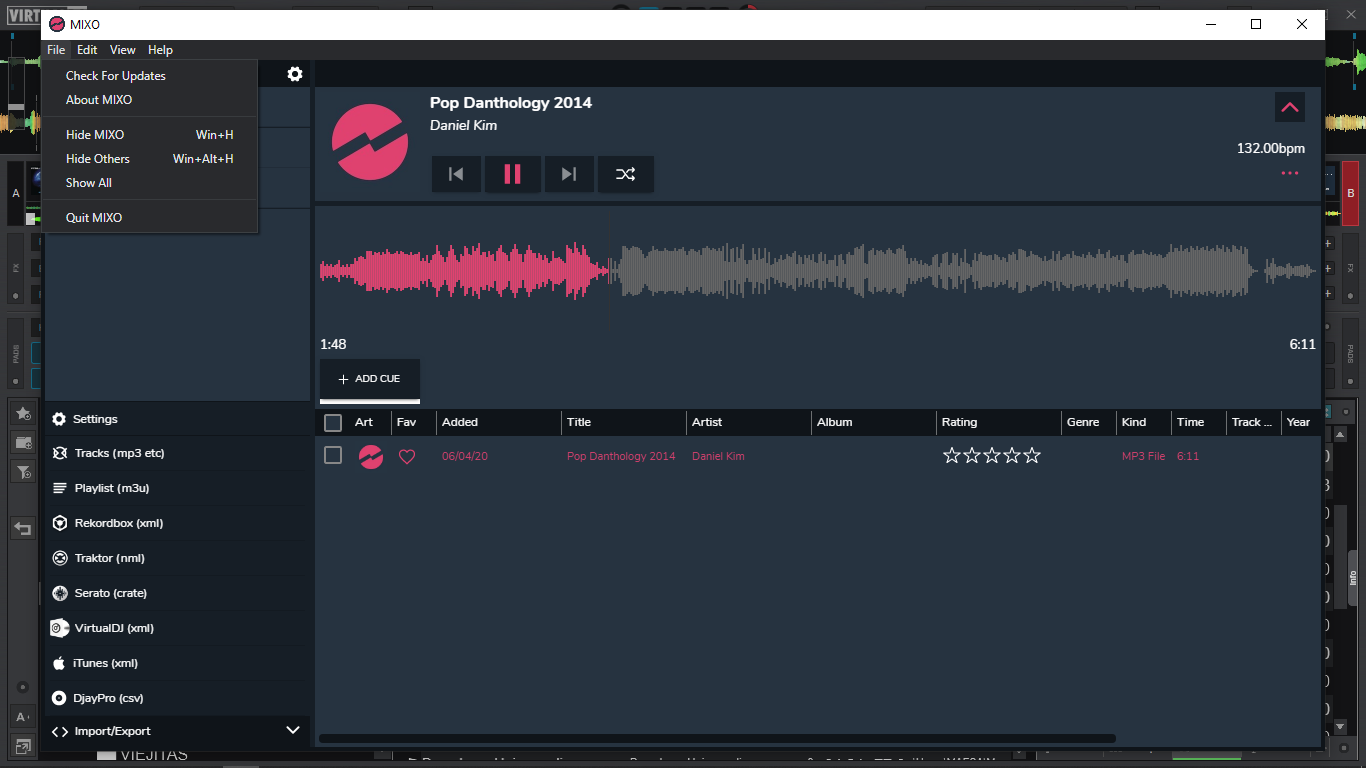This screenshot has width=1366, height=768.
Task: Click the ADD CUE button
Action: tap(370, 379)
